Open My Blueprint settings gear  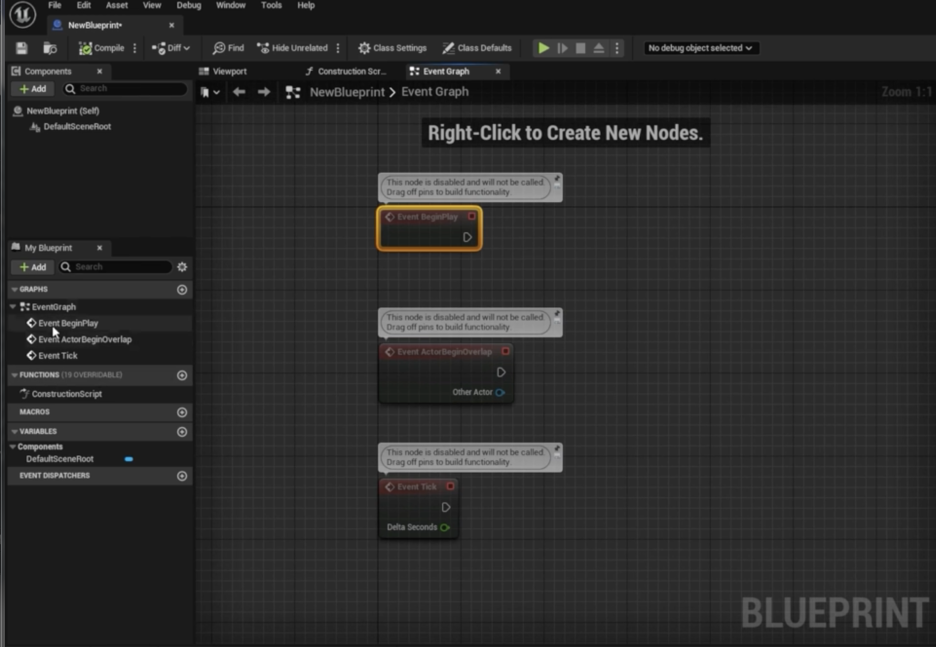[182, 267]
